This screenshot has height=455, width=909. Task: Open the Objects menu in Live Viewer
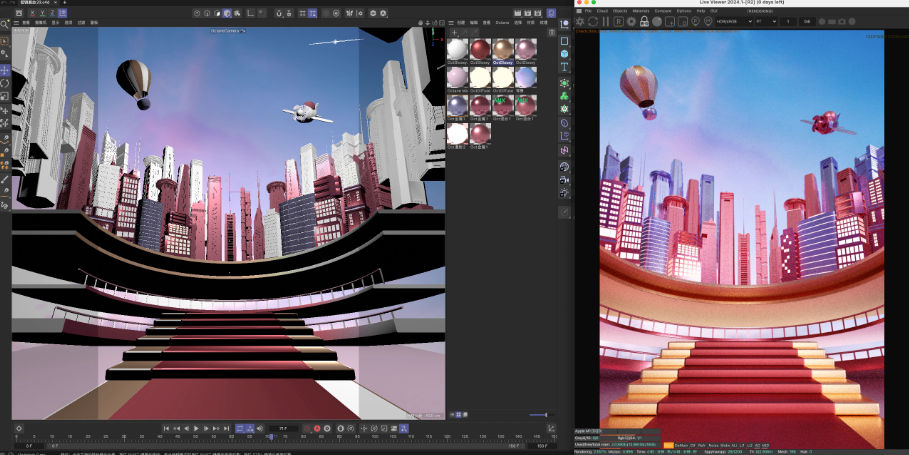(620, 11)
